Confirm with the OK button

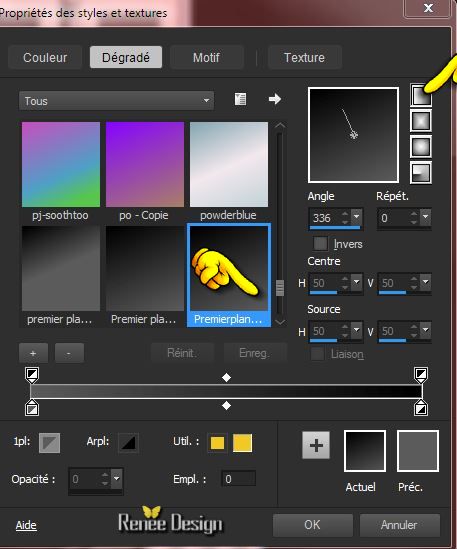312,525
